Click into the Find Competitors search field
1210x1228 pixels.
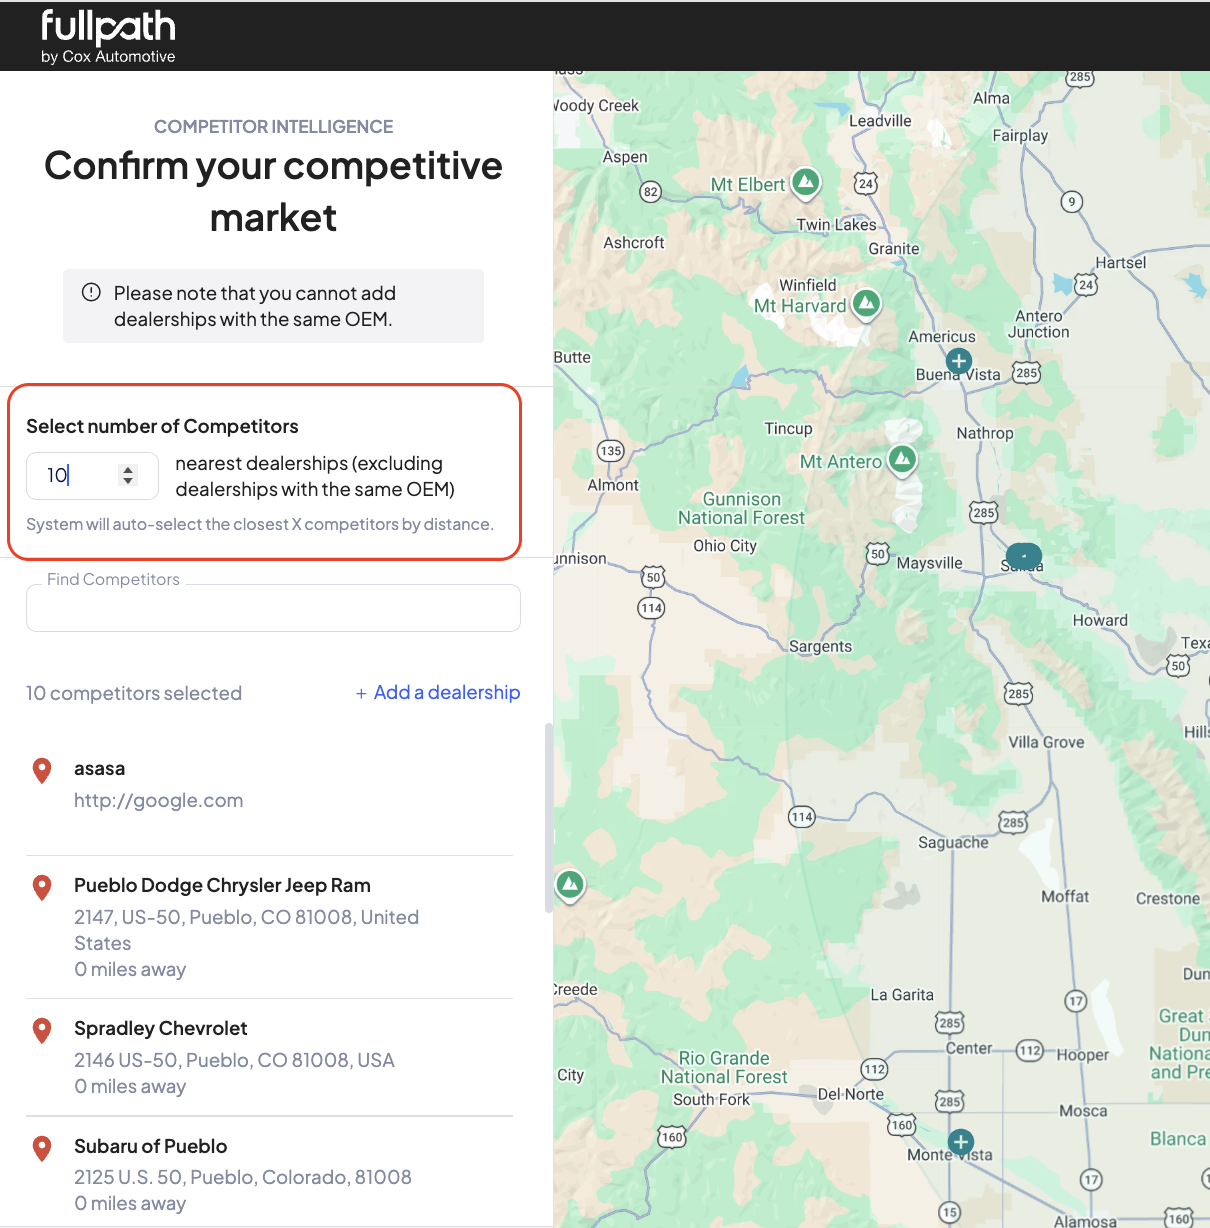coord(273,608)
